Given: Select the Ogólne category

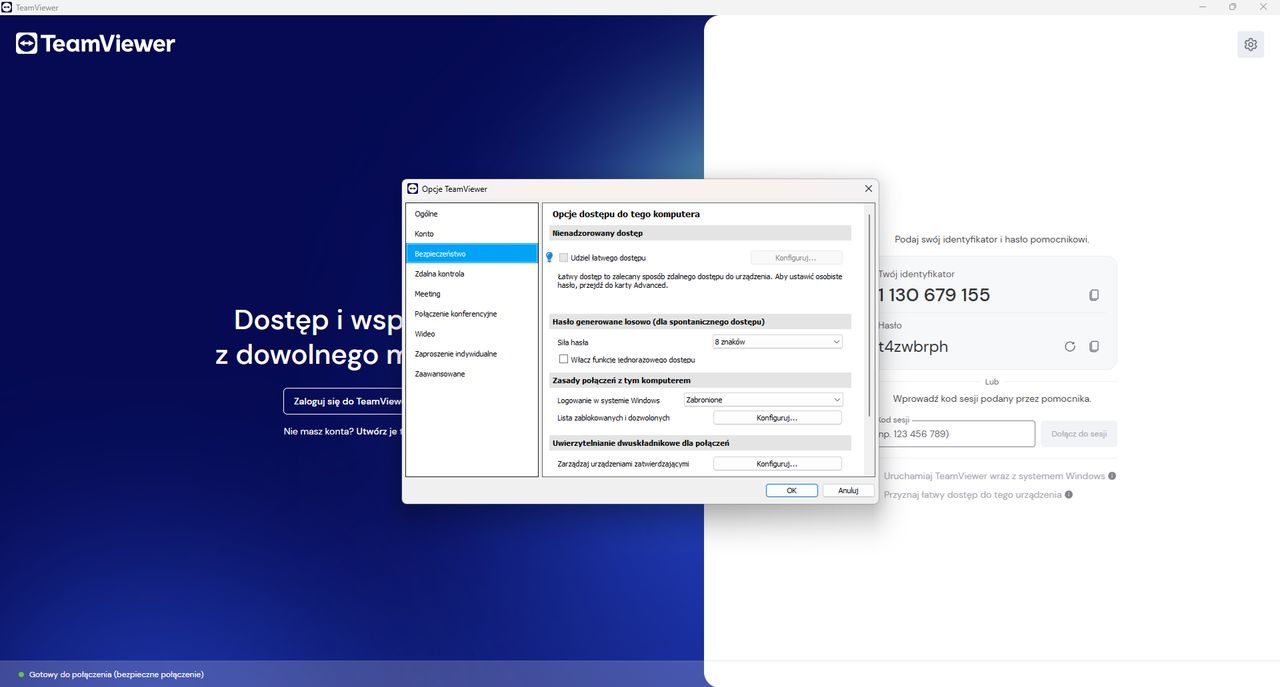Looking at the screenshot, I should [x=472, y=214].
